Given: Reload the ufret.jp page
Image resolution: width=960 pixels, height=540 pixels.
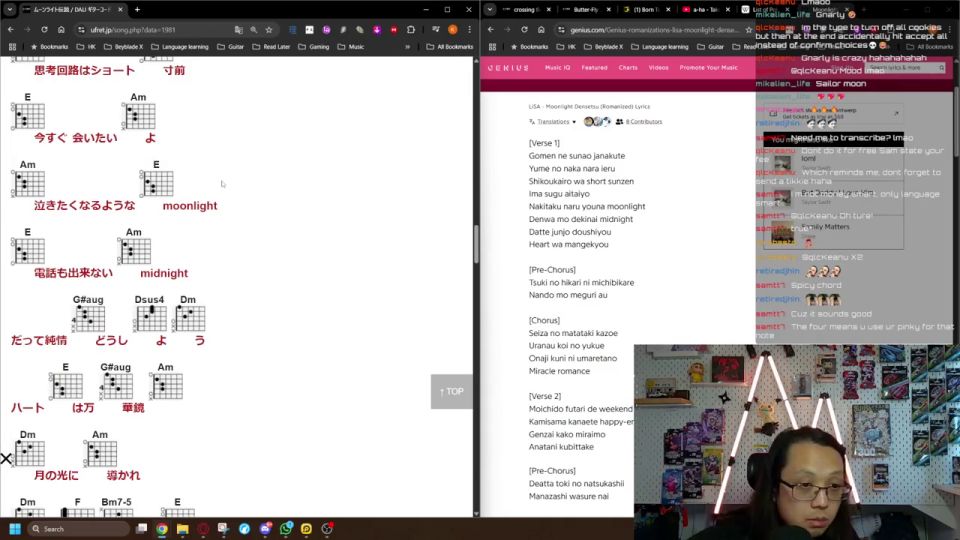Looking at the screenshot, I should point(44,29).
